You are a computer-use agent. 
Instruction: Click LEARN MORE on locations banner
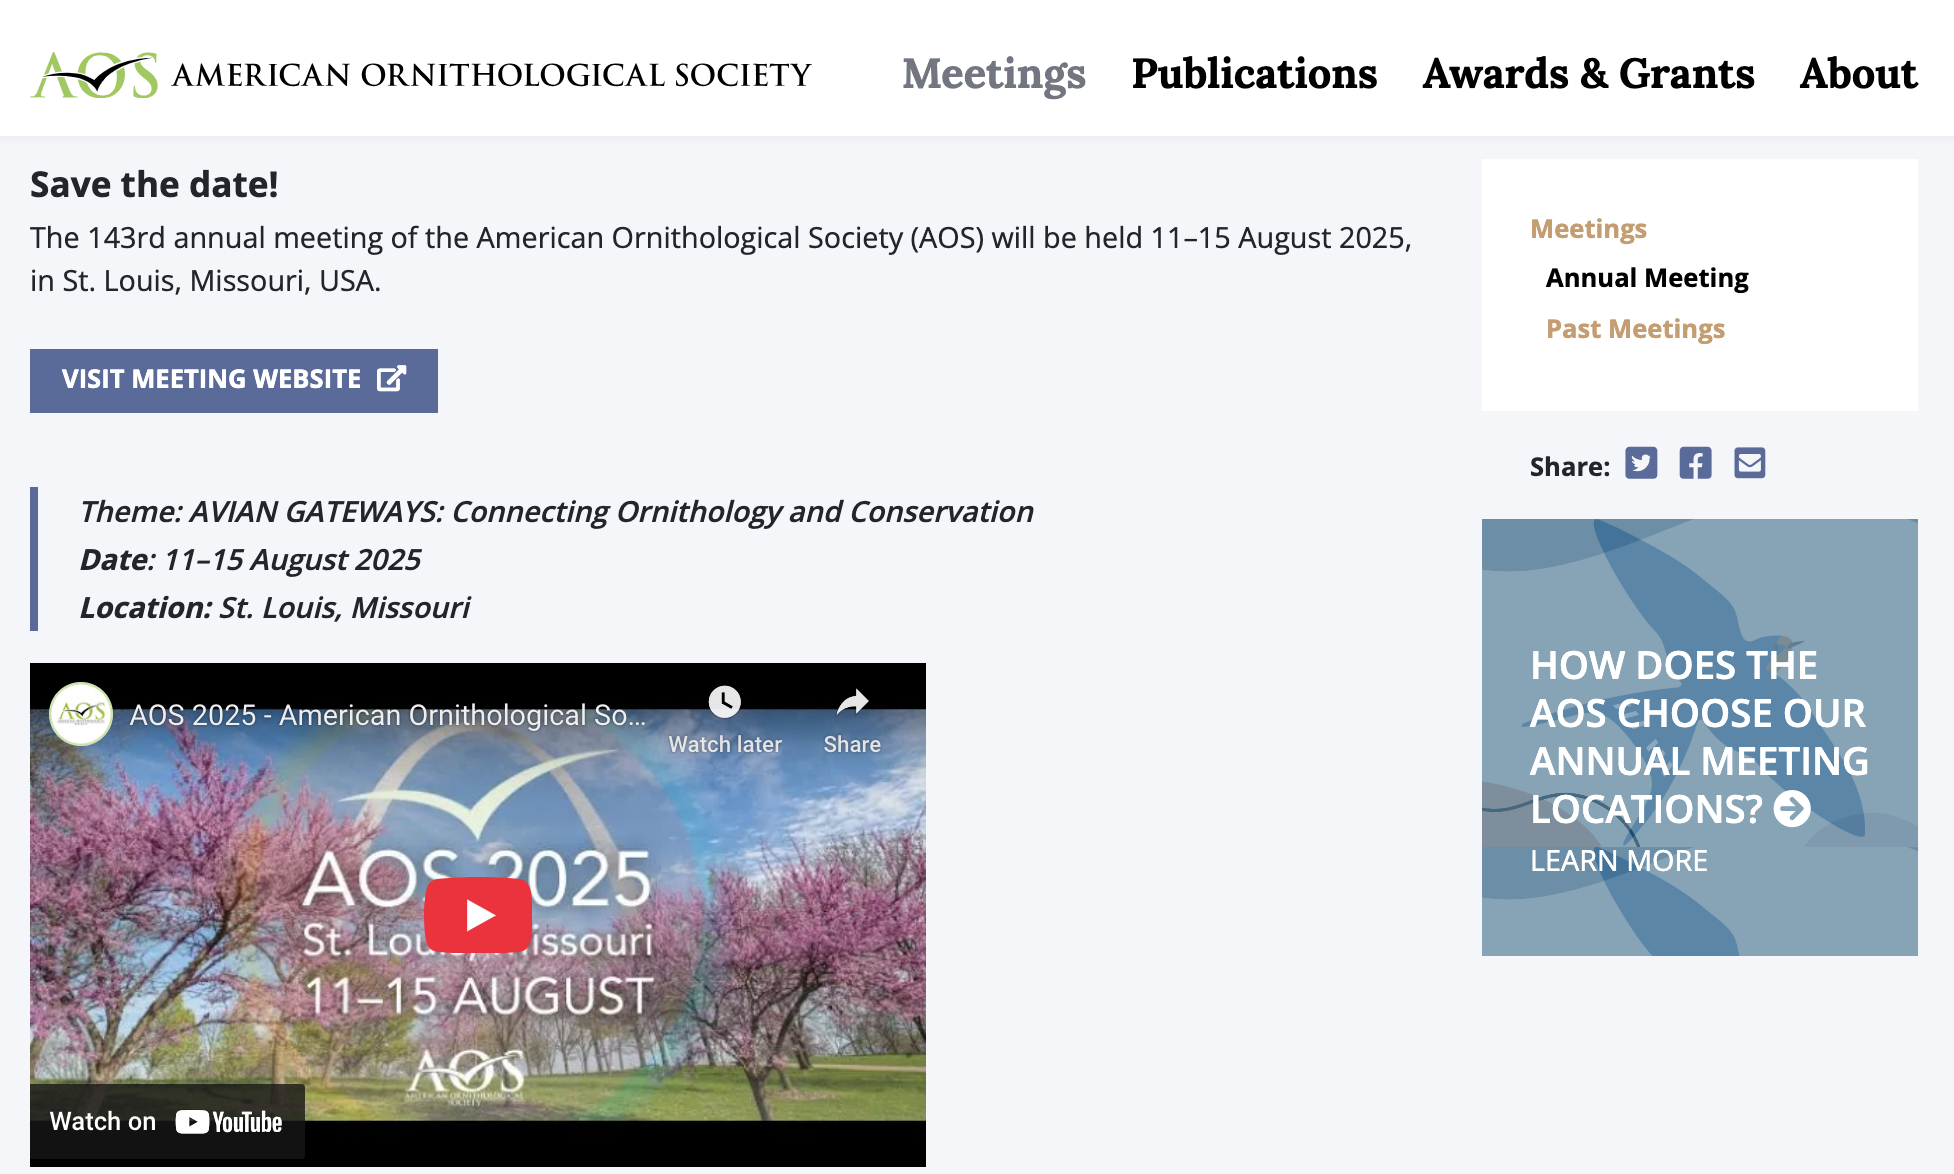point(1618,861)
